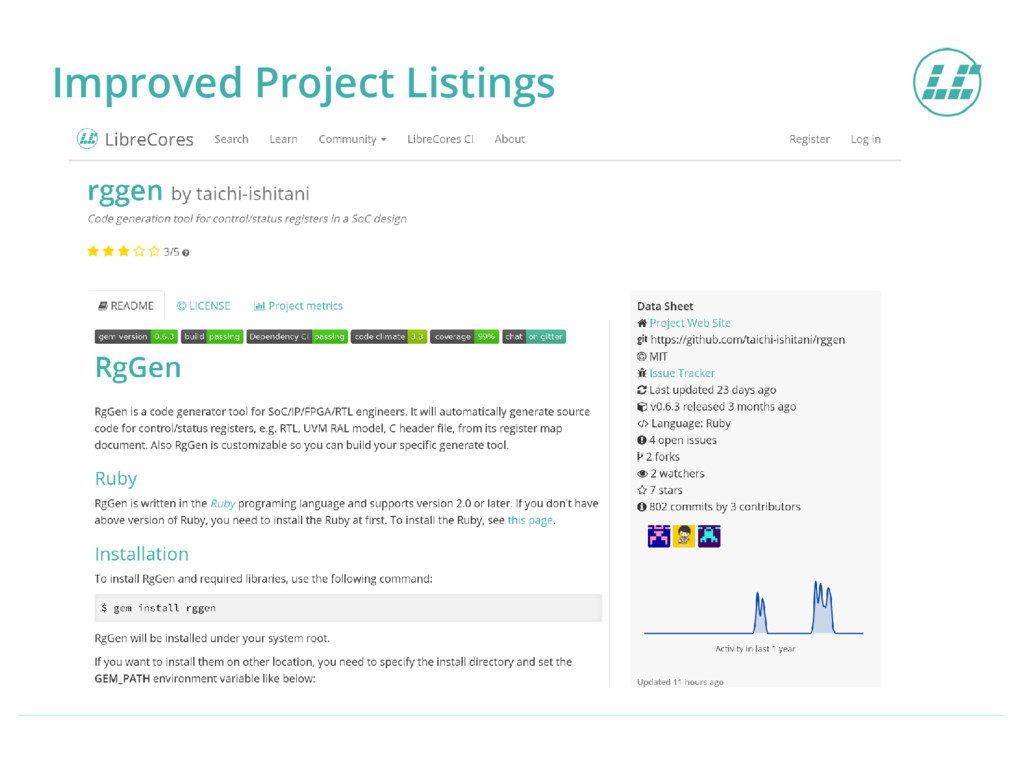
Task: Click the rating help question icon
Action: point(186,253)
